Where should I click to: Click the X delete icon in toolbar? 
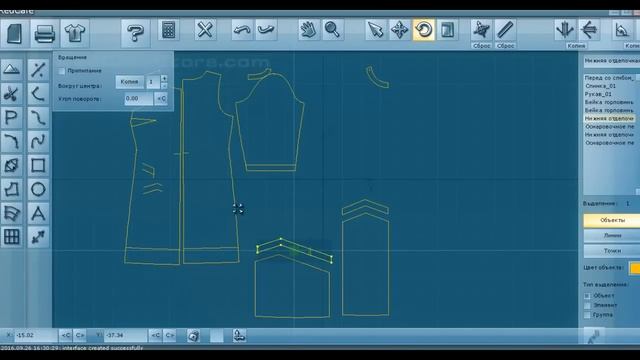pos(205,30)
